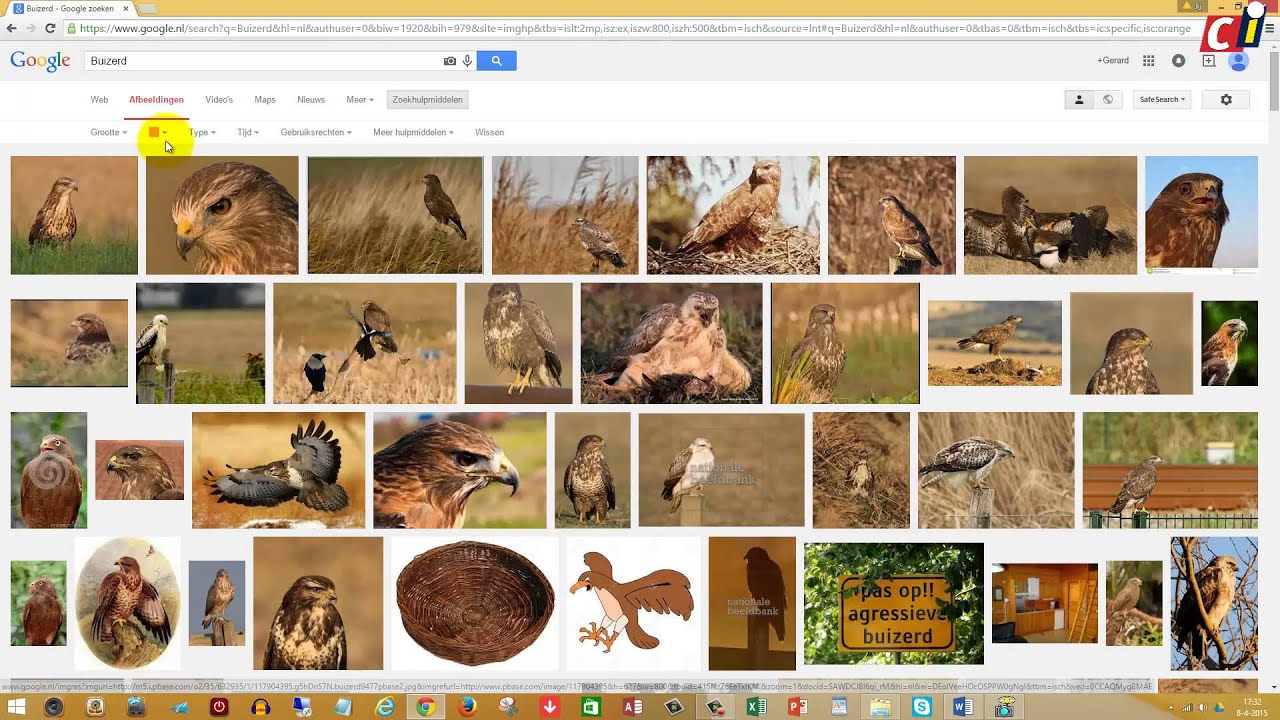Toggle the Zoekhulpmiddelen button
The image size is (1280, 720).
pyautogui.click(x=428, y=100)
